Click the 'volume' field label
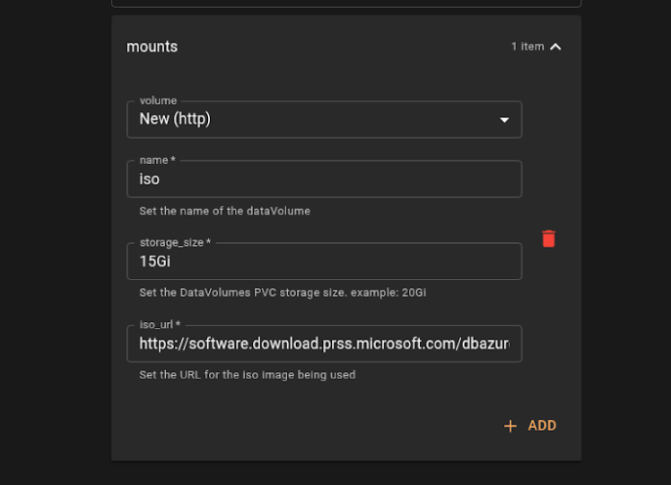This screenshot has width=671, height=485. [x=158, y=101]
